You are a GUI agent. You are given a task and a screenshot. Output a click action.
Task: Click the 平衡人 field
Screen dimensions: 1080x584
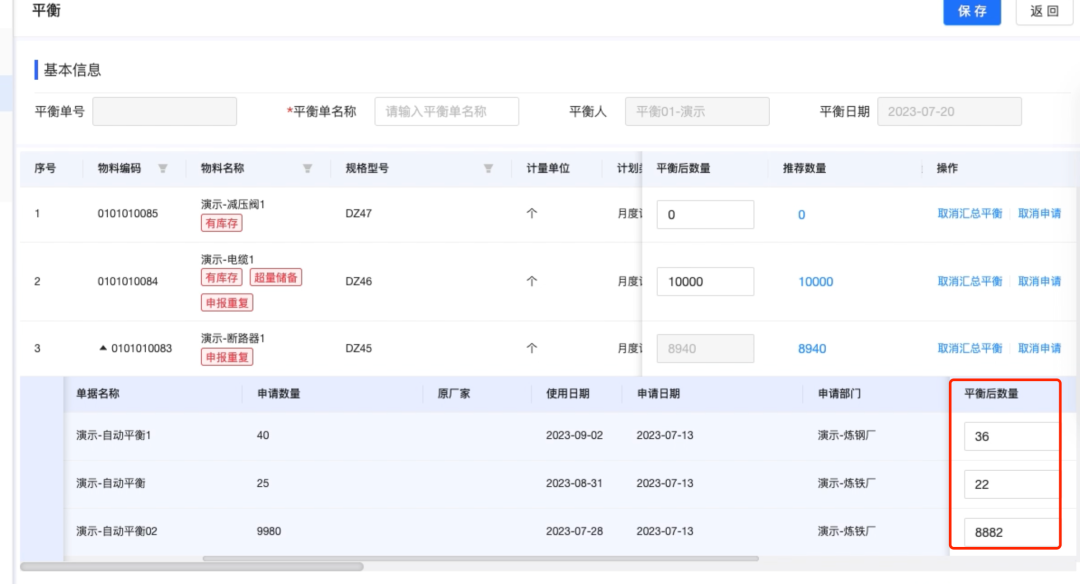697,112
